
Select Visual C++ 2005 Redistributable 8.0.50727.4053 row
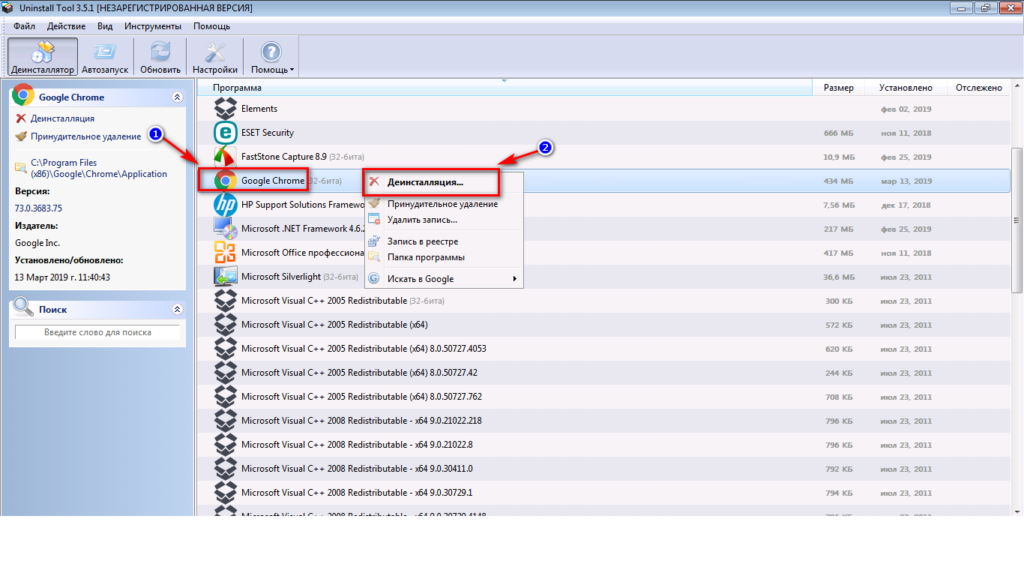(x=604, y=349)
